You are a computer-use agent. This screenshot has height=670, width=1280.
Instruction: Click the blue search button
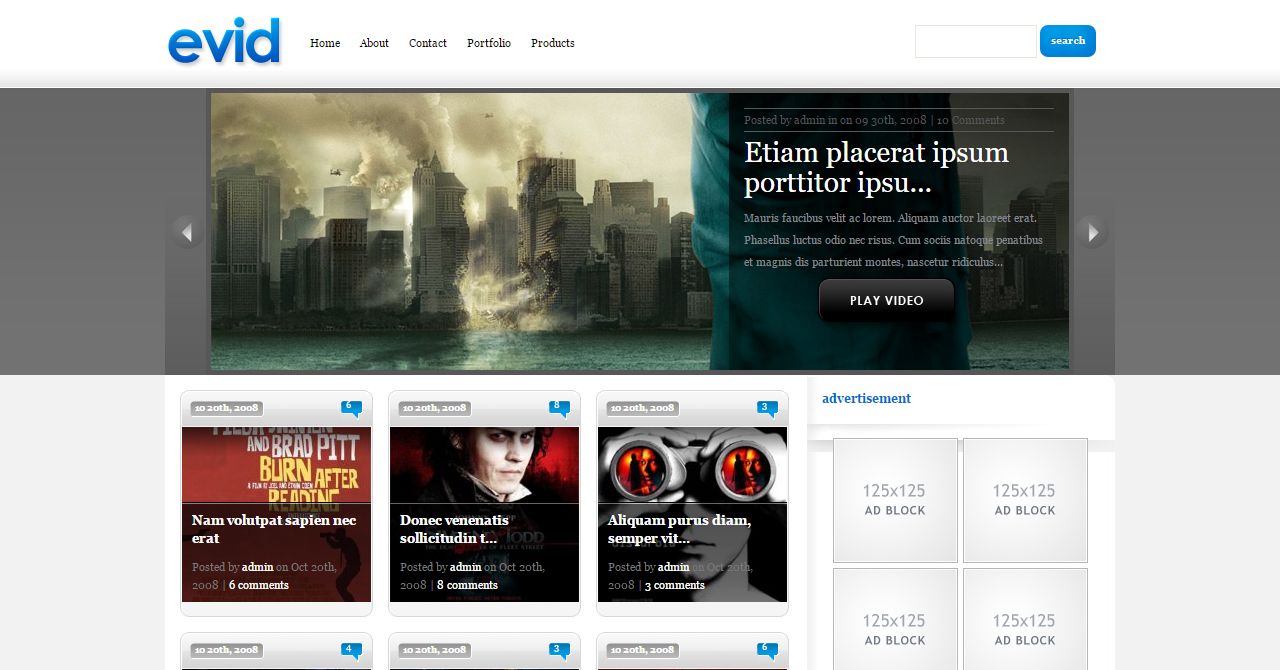click(x=1068, y=41)
